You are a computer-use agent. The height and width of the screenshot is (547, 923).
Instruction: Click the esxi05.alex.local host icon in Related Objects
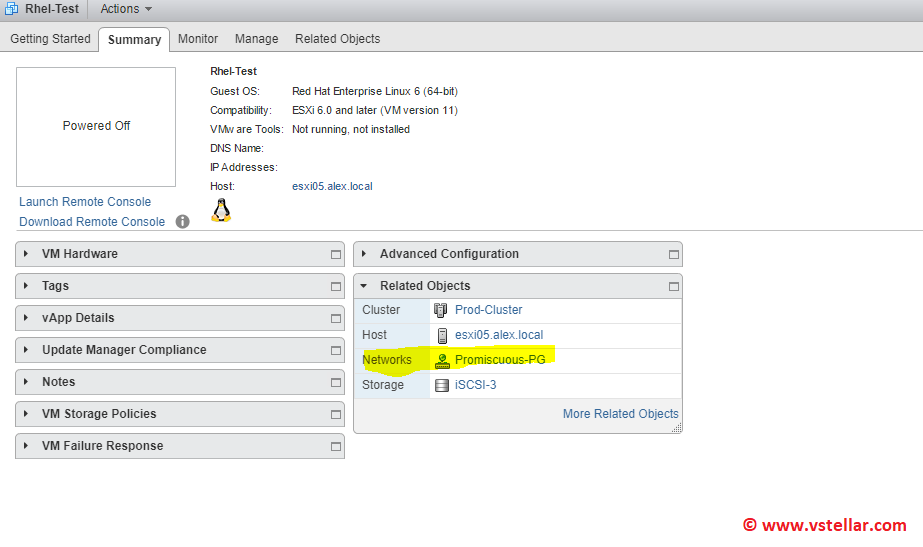(x=441, y=335)
